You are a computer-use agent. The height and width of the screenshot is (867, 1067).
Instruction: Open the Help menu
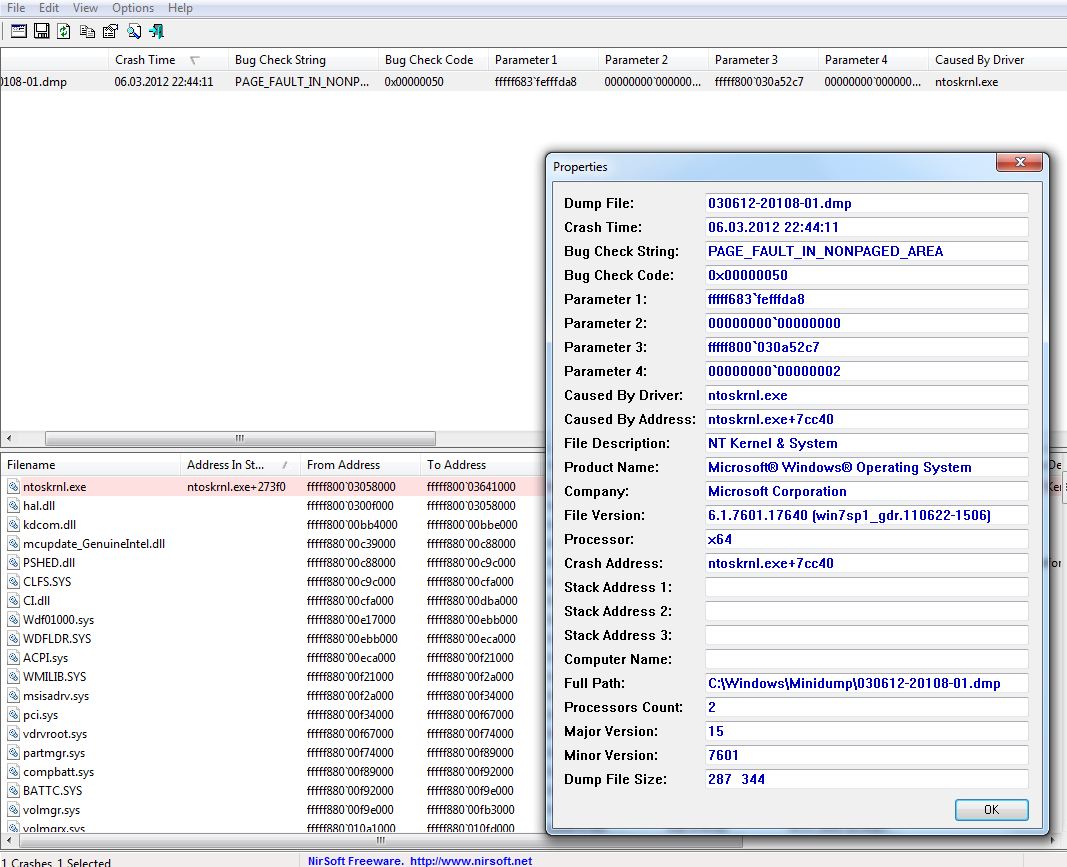[x=180, y=7]
